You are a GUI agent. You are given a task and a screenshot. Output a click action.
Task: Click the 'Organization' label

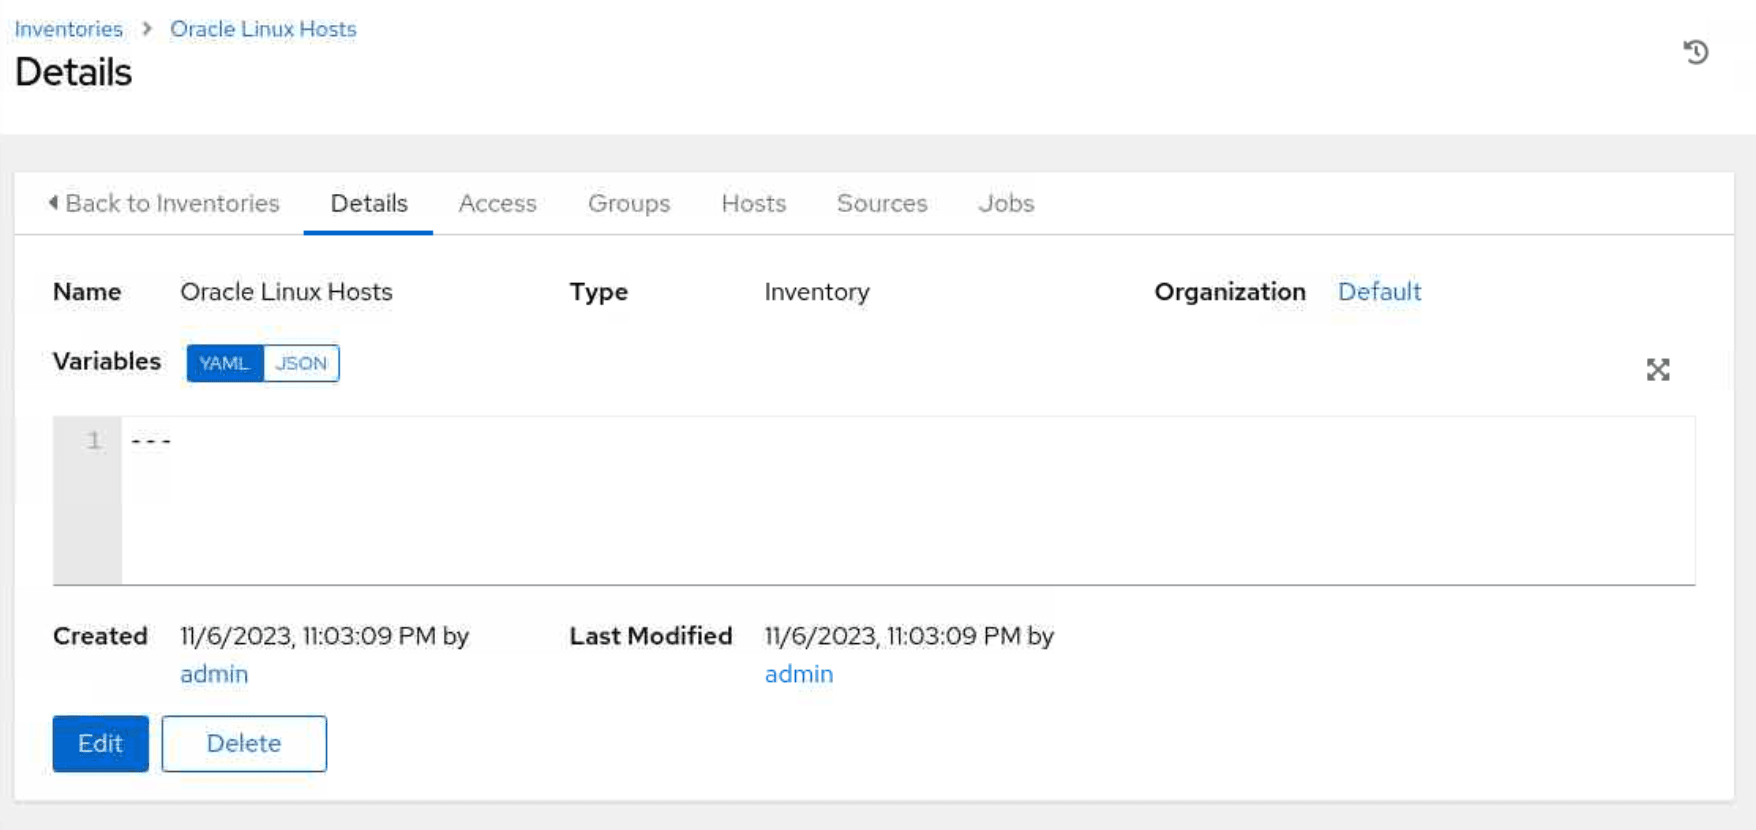coord(1230,292)
